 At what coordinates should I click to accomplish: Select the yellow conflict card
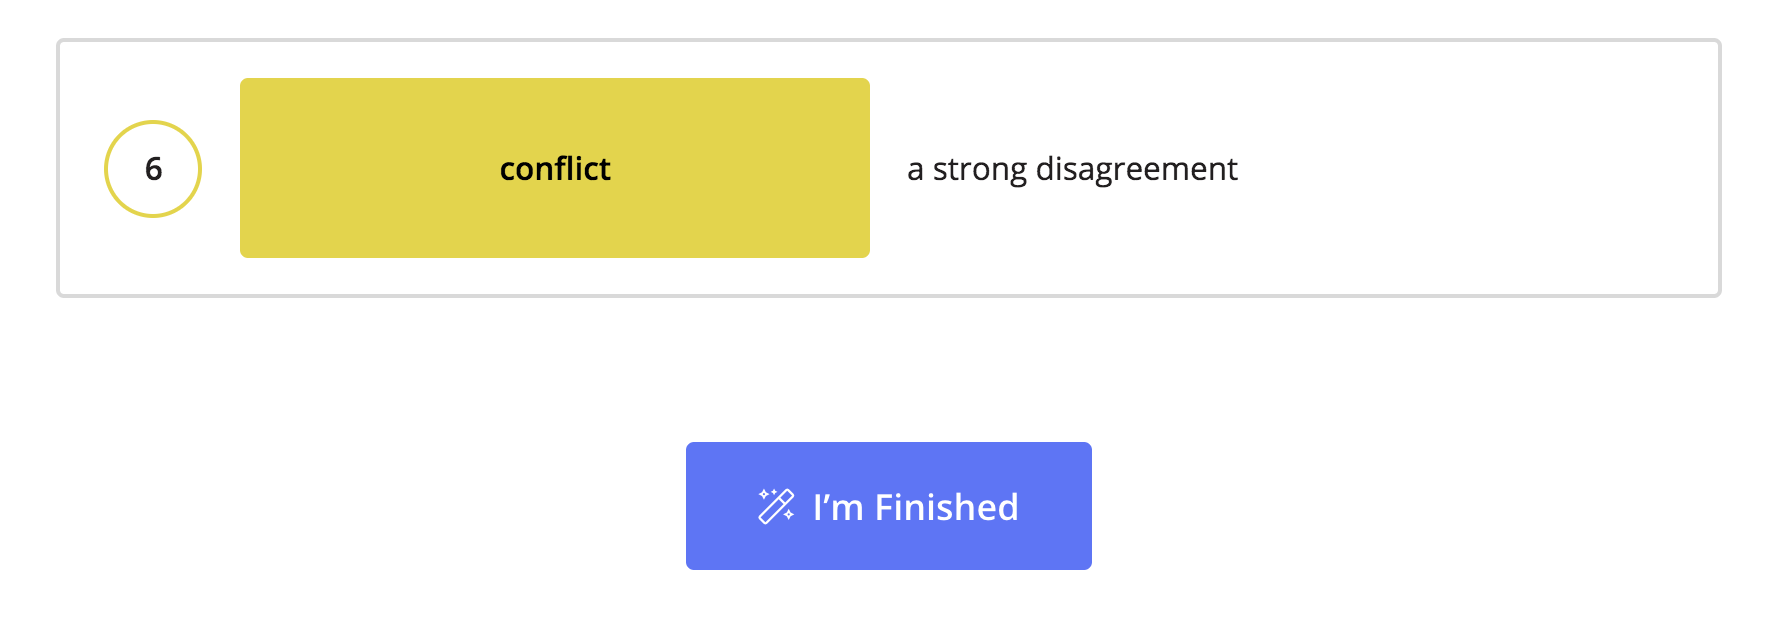click(555, 168)
